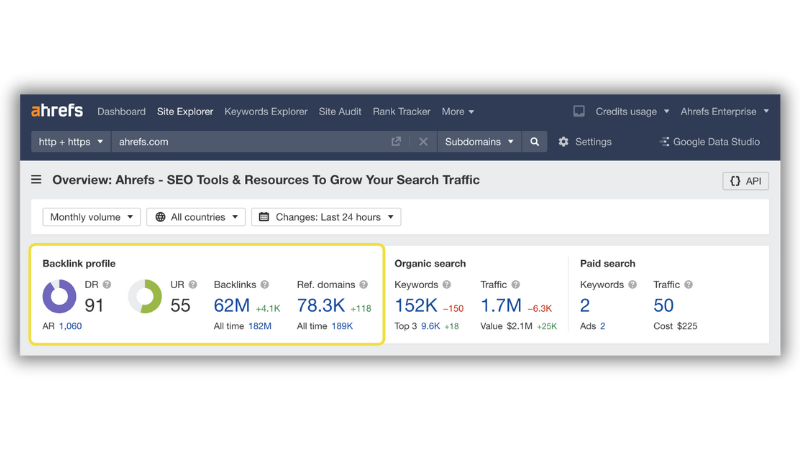Click the UR help question mark
This screenshot has height=450, width=800.
tap(192, 285)
